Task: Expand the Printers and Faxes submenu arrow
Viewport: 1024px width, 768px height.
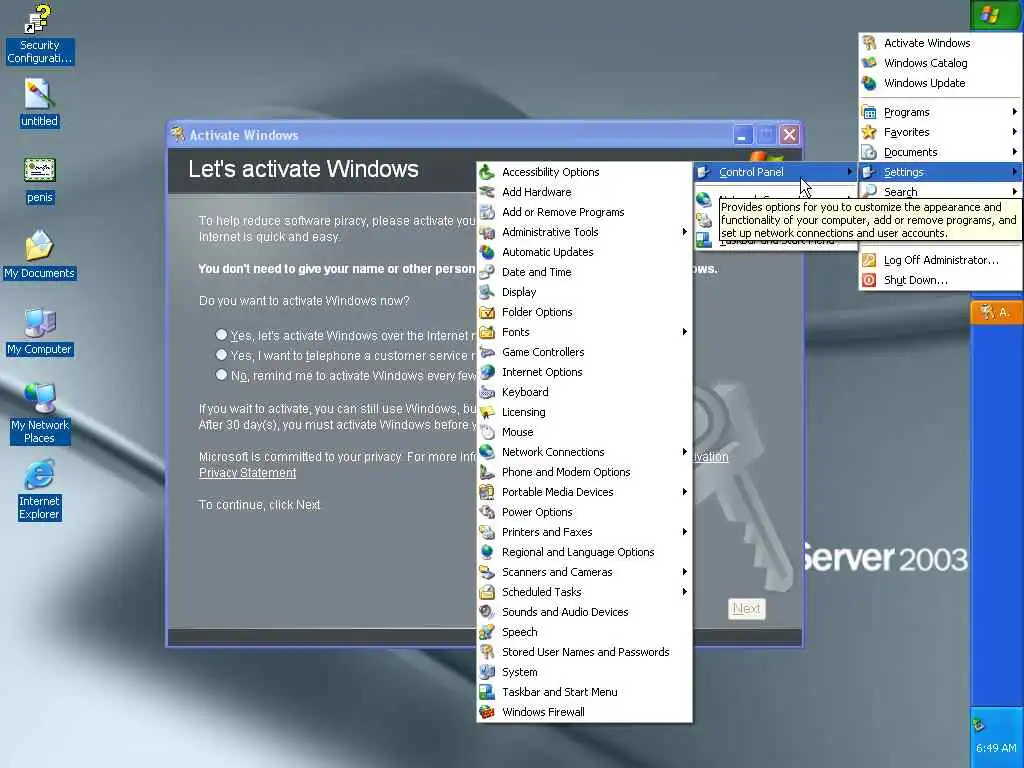Action: pos(684,532)
